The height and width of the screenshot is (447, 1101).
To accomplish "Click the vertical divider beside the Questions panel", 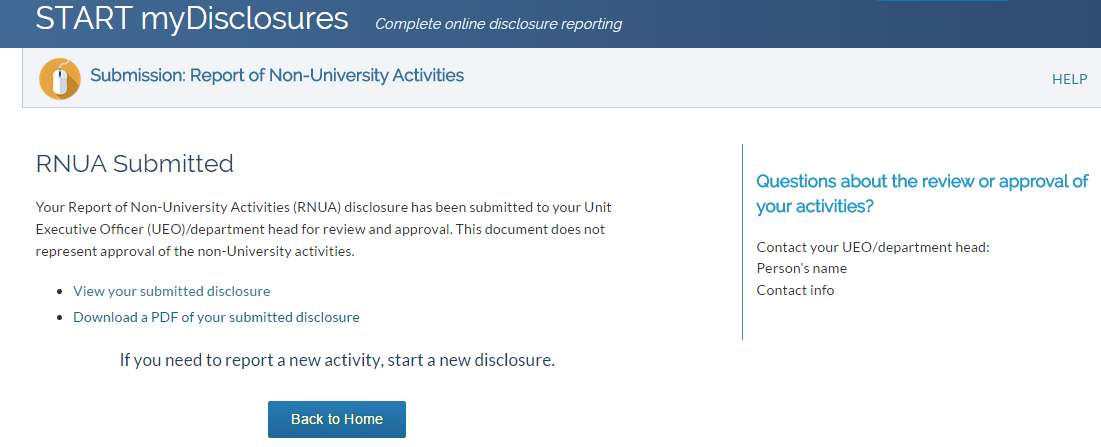I will click(742, 242).
